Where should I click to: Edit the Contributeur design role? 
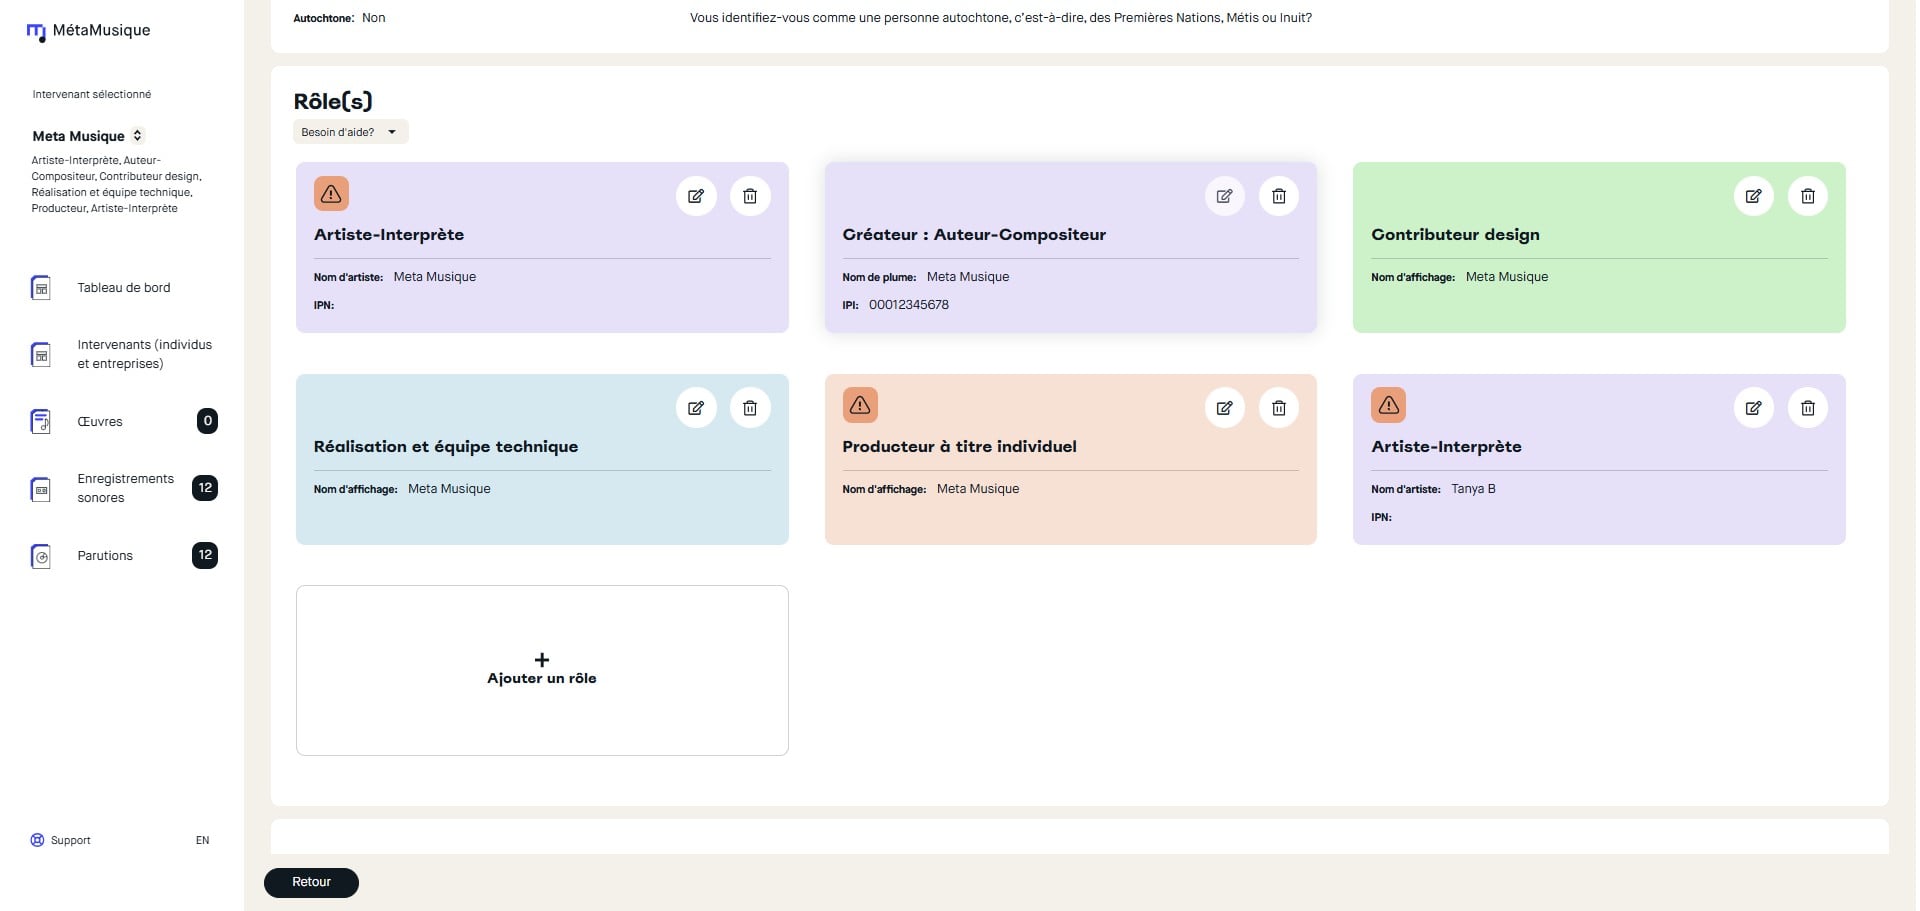(x=1753, y=196)
